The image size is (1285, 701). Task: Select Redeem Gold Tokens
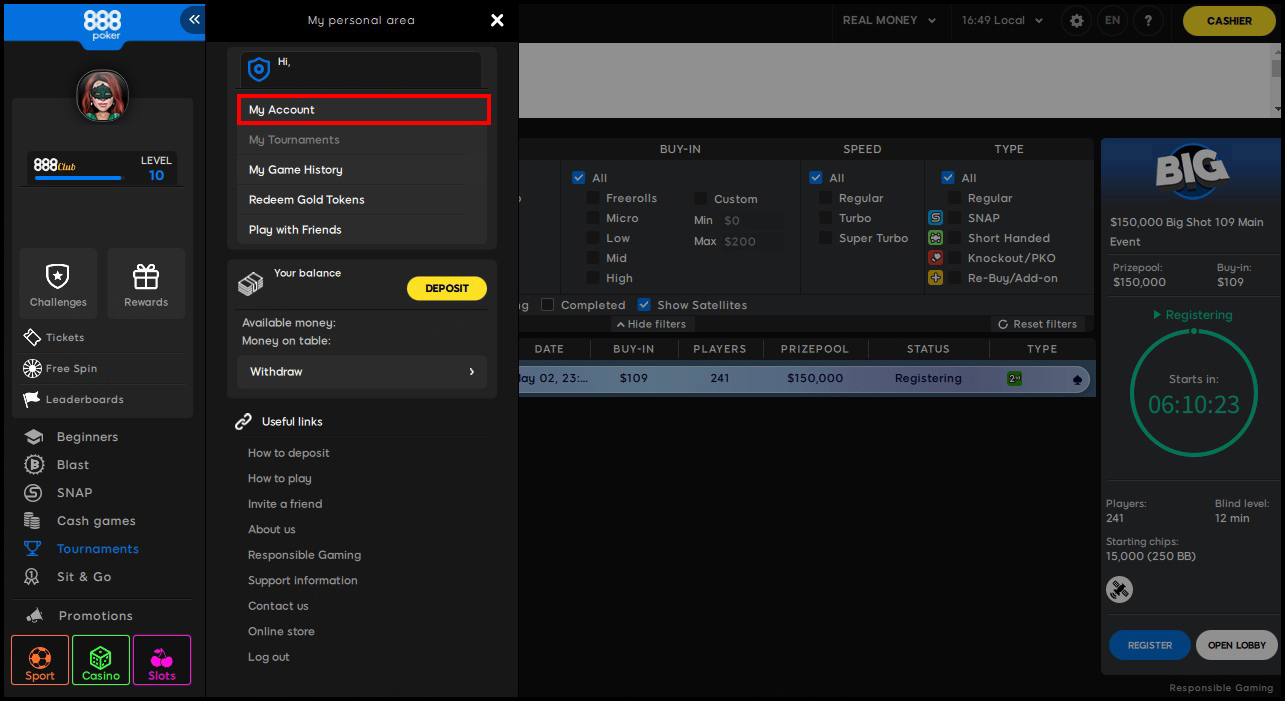coord(362,200)
